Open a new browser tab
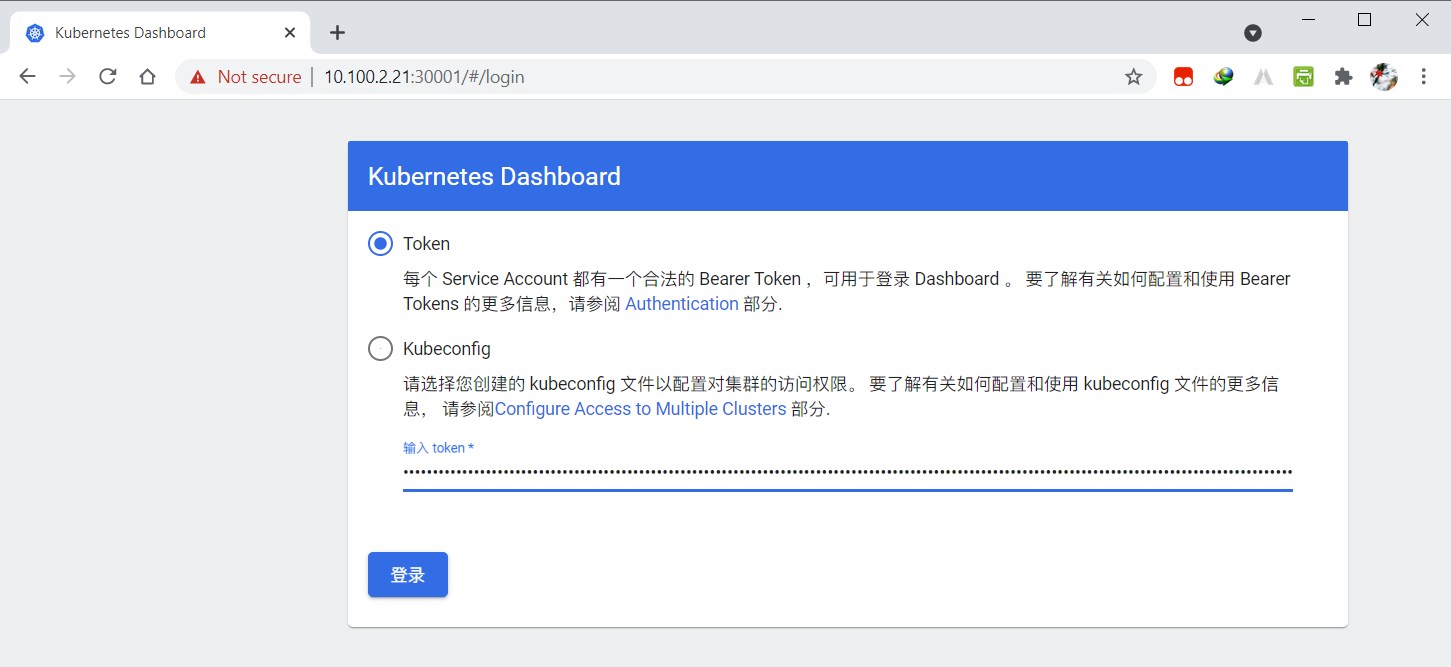Viewport: 1451px width, 667px height. (x=337, y=32)
